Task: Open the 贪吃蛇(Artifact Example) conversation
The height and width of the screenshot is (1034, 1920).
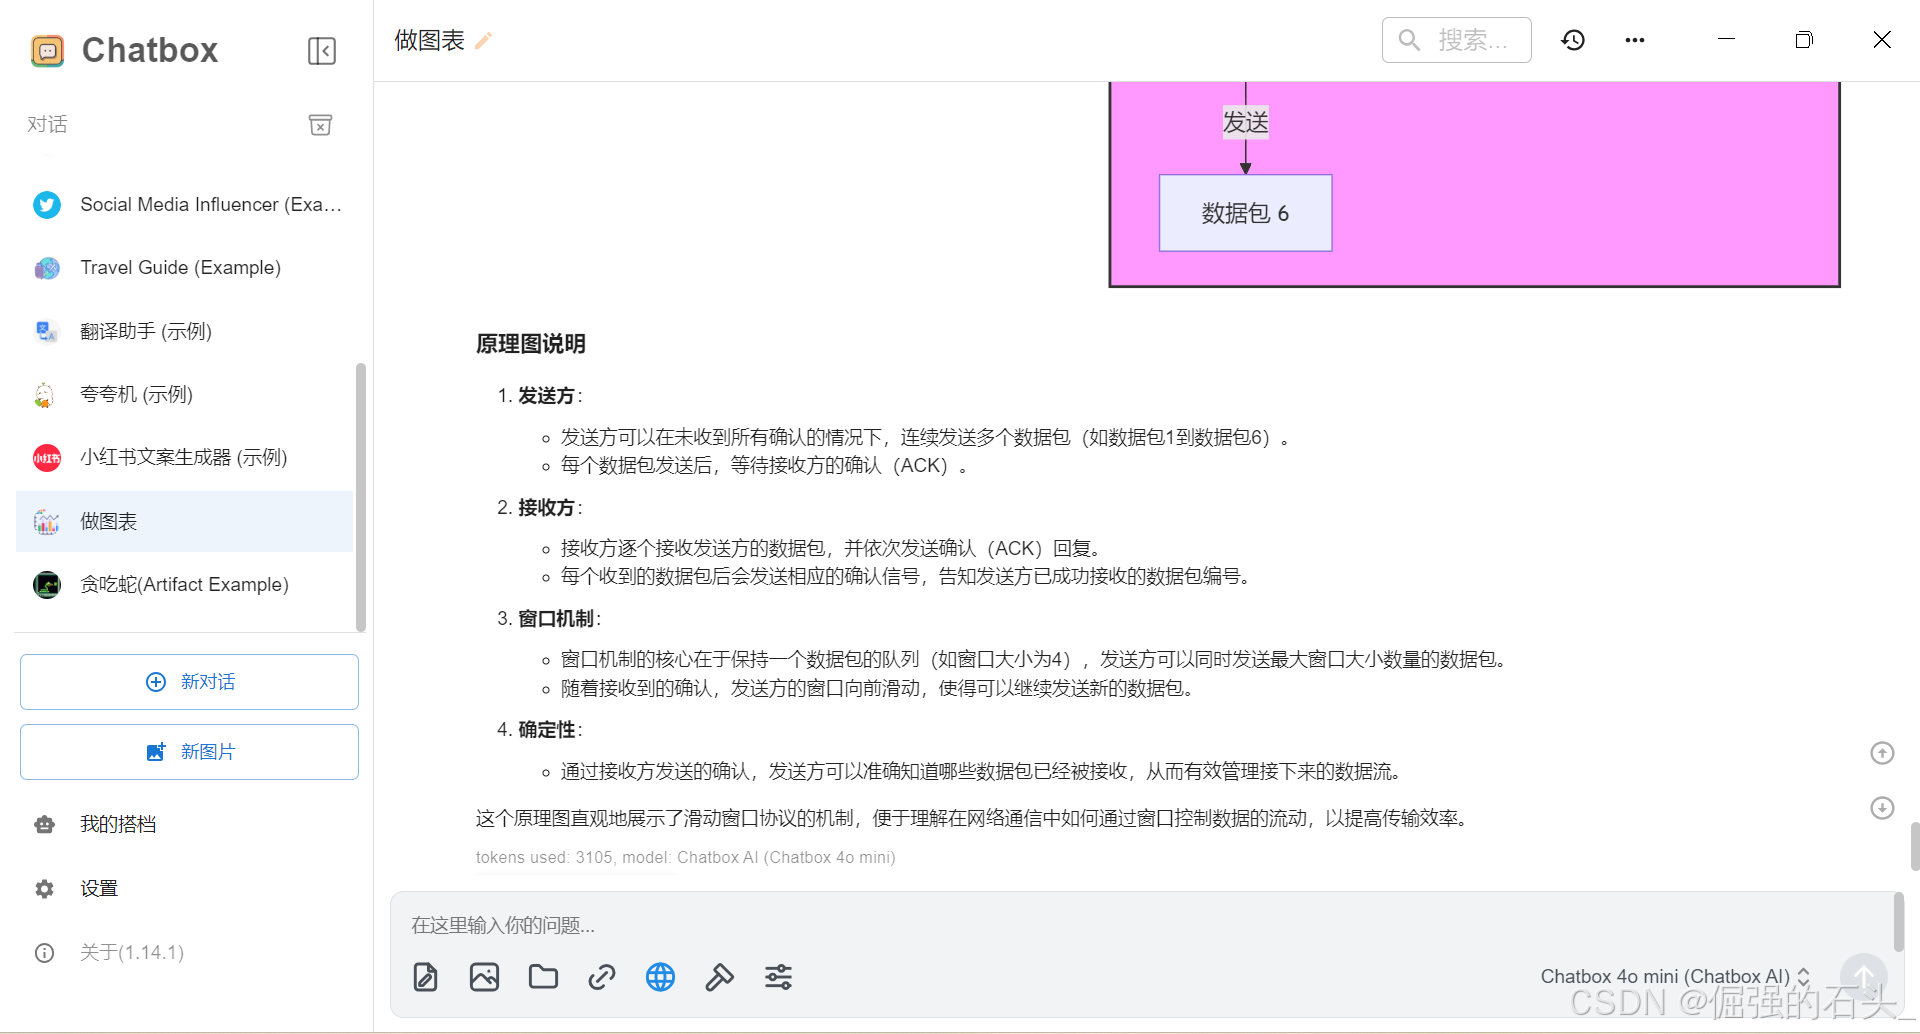Action: pyautogui.click(x=185, y=585)
